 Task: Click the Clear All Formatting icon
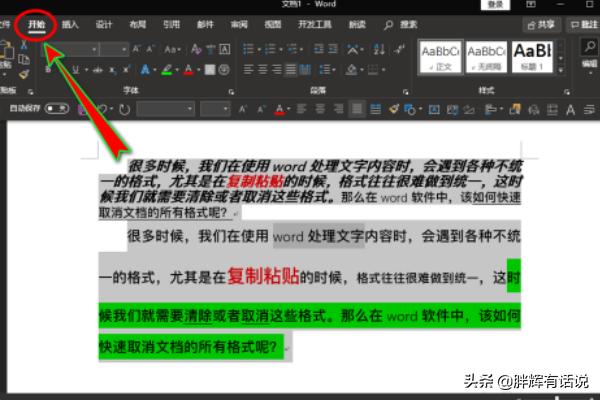196,49
